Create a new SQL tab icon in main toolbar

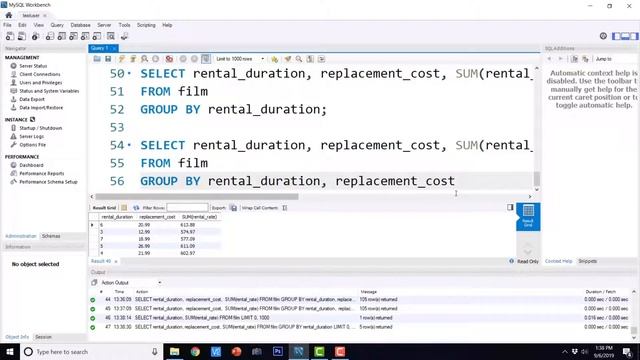click(x=10, y=36)
